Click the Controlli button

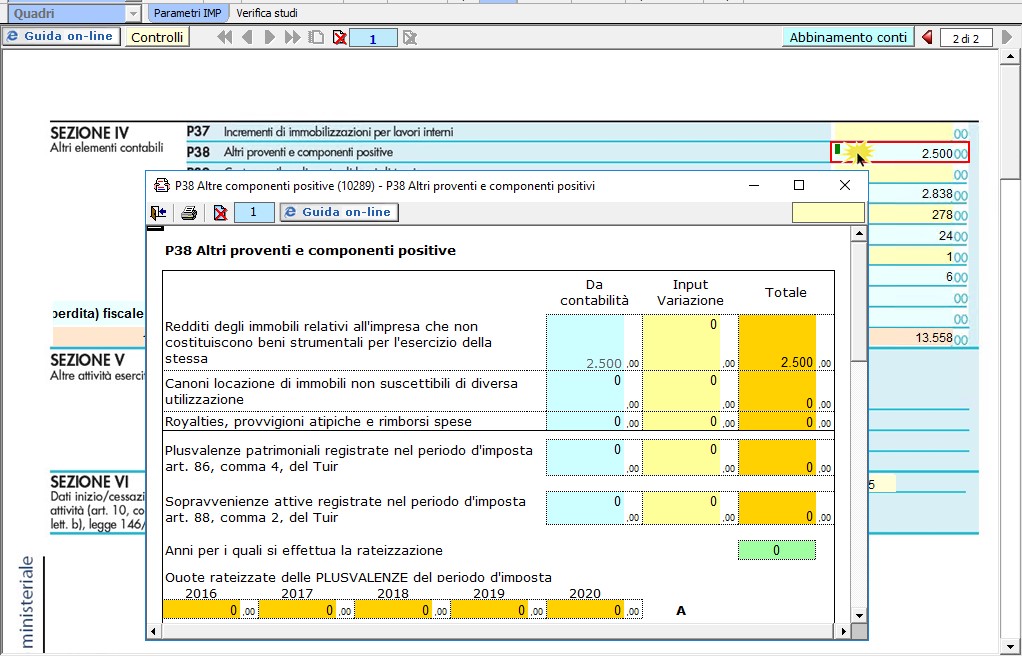157,37
